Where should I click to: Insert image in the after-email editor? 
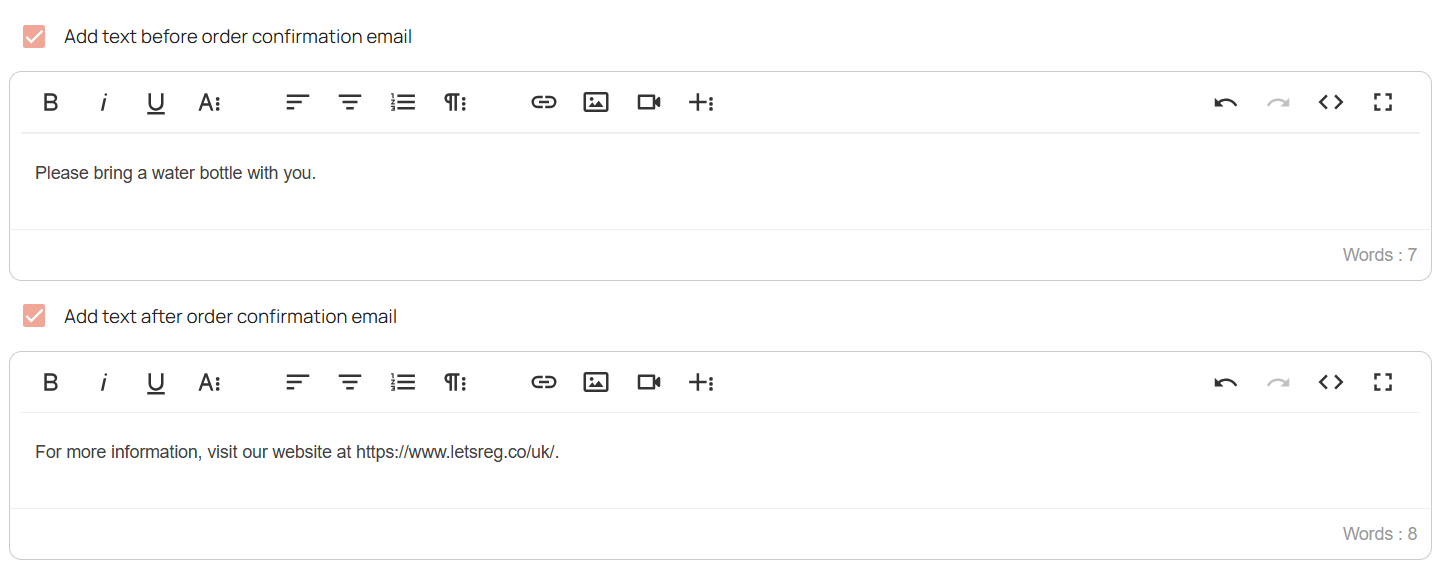click(596, 382)
